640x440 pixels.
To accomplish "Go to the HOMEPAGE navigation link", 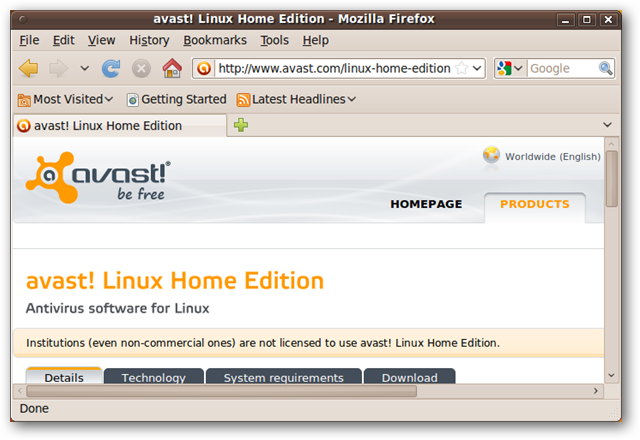I will (x=426, y=204).
